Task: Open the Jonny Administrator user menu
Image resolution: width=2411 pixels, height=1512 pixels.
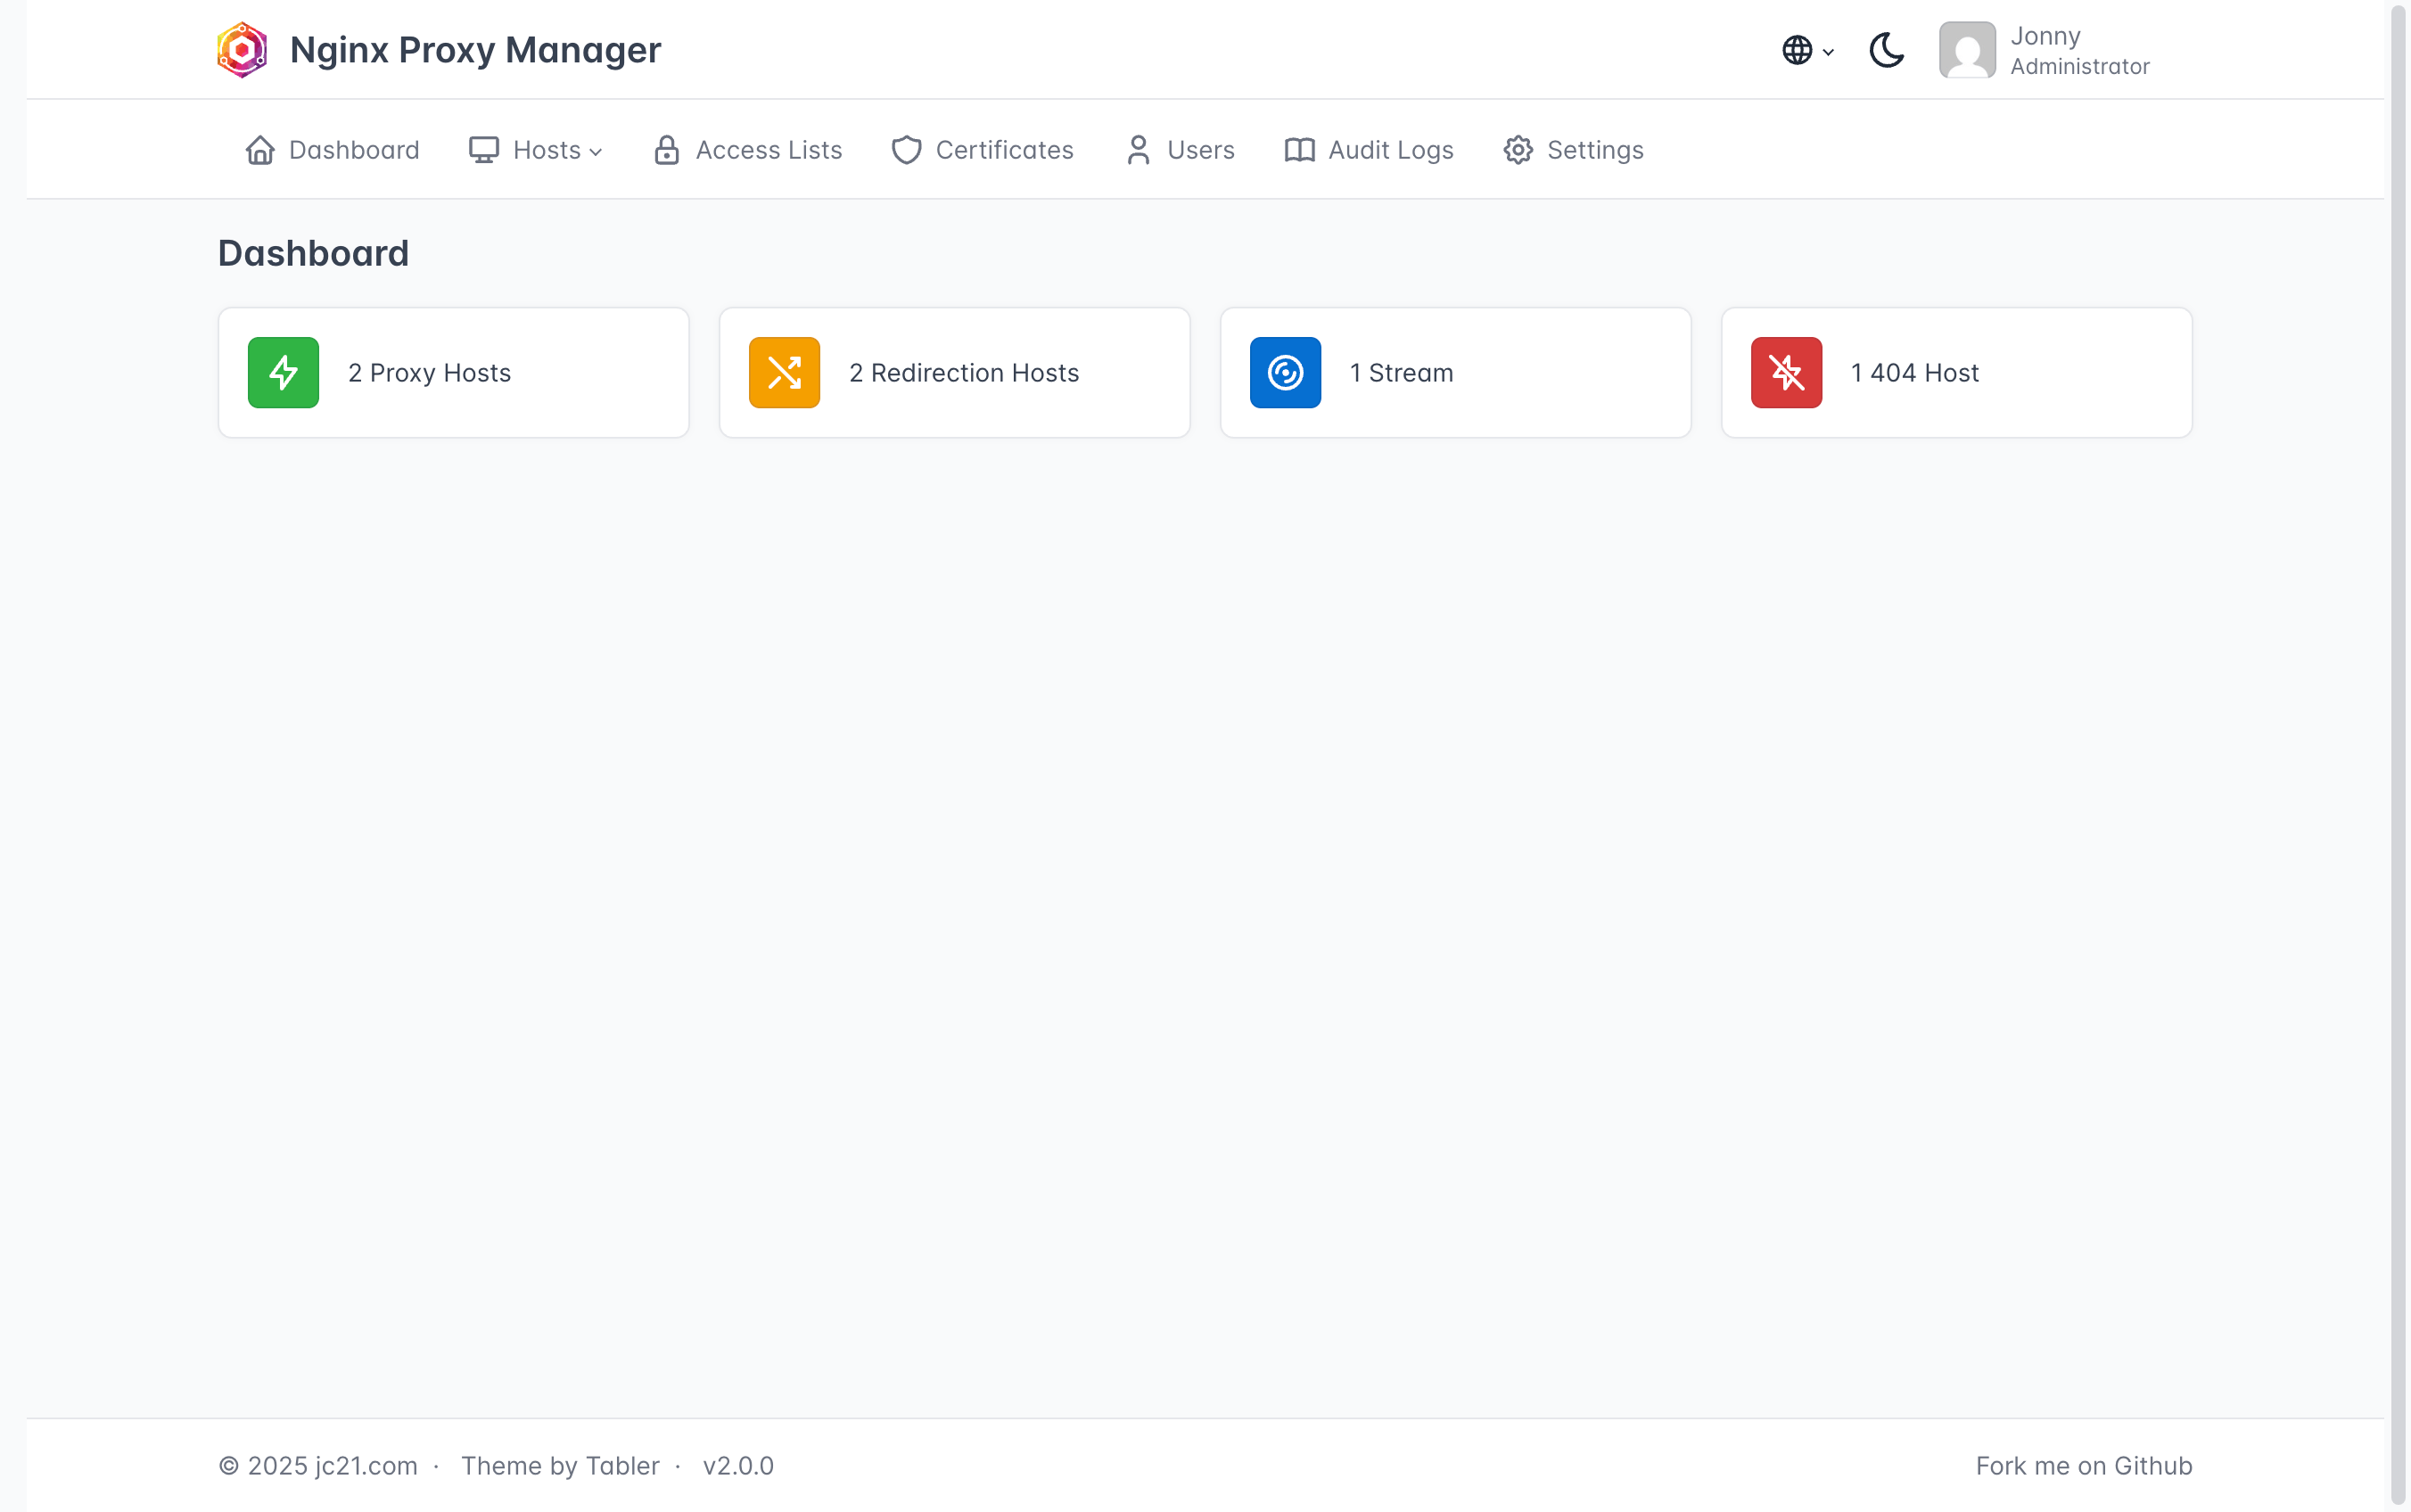Action: click(2078, 50)
